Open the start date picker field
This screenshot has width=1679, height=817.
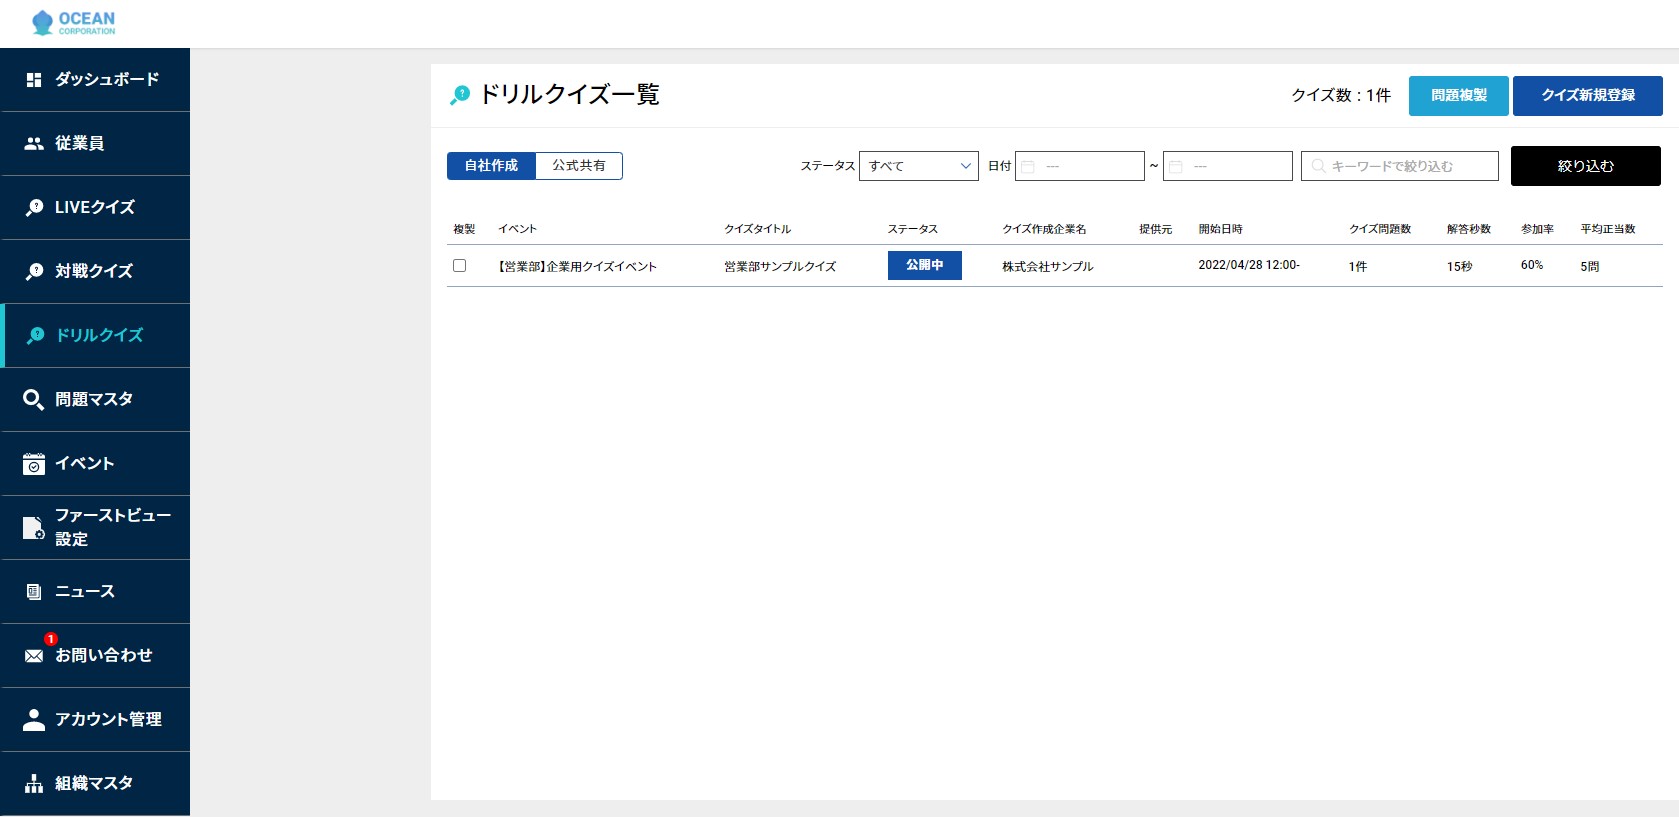[1080, 166]
